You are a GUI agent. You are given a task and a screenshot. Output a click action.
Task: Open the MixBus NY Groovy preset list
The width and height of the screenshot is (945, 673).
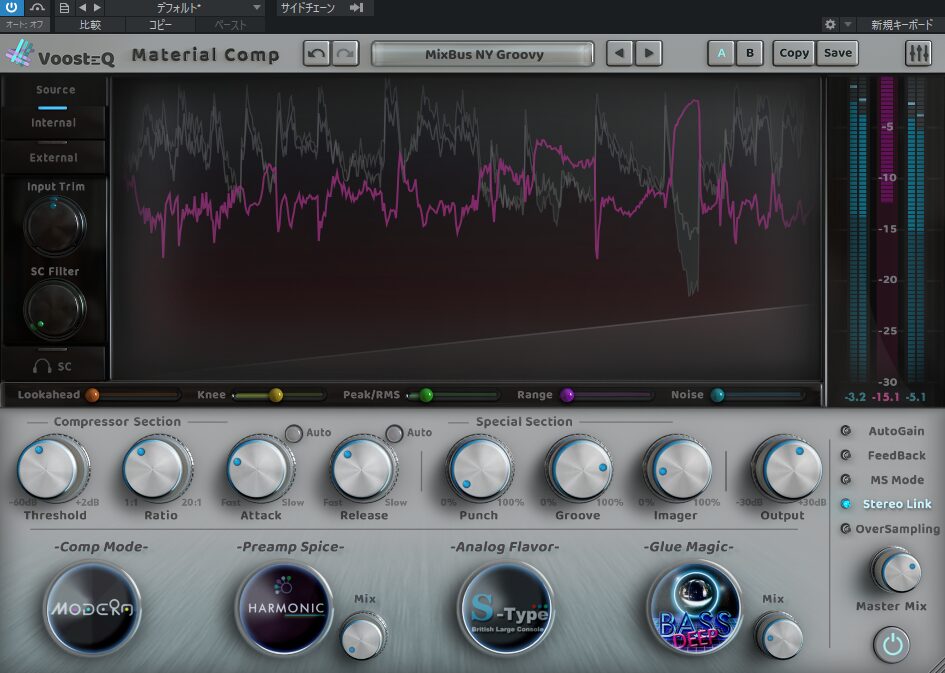coord(483,54)
